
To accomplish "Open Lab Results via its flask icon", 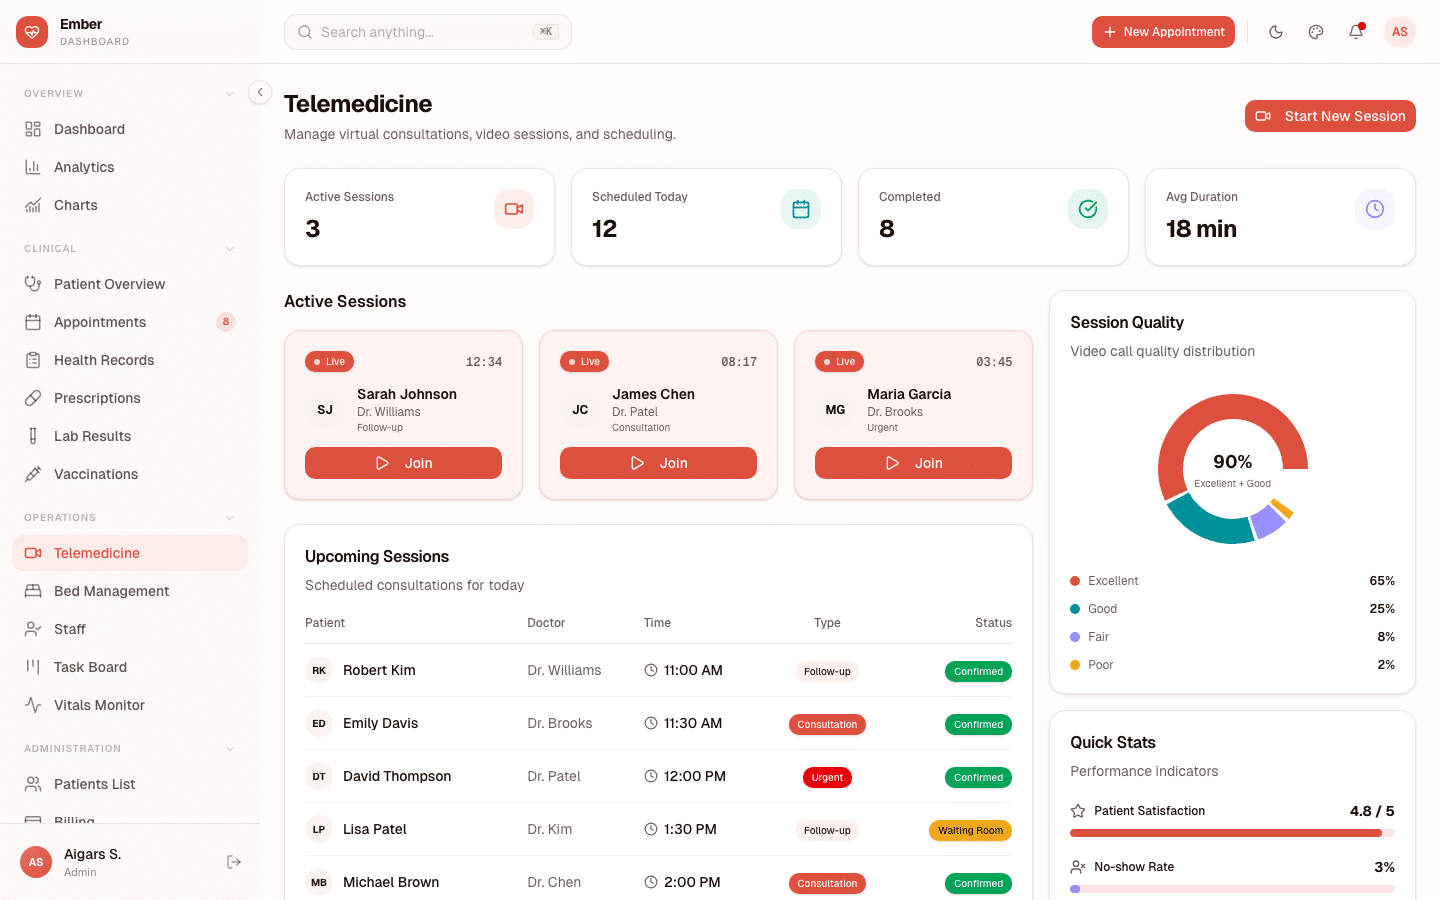I will [x=33, y=436].
